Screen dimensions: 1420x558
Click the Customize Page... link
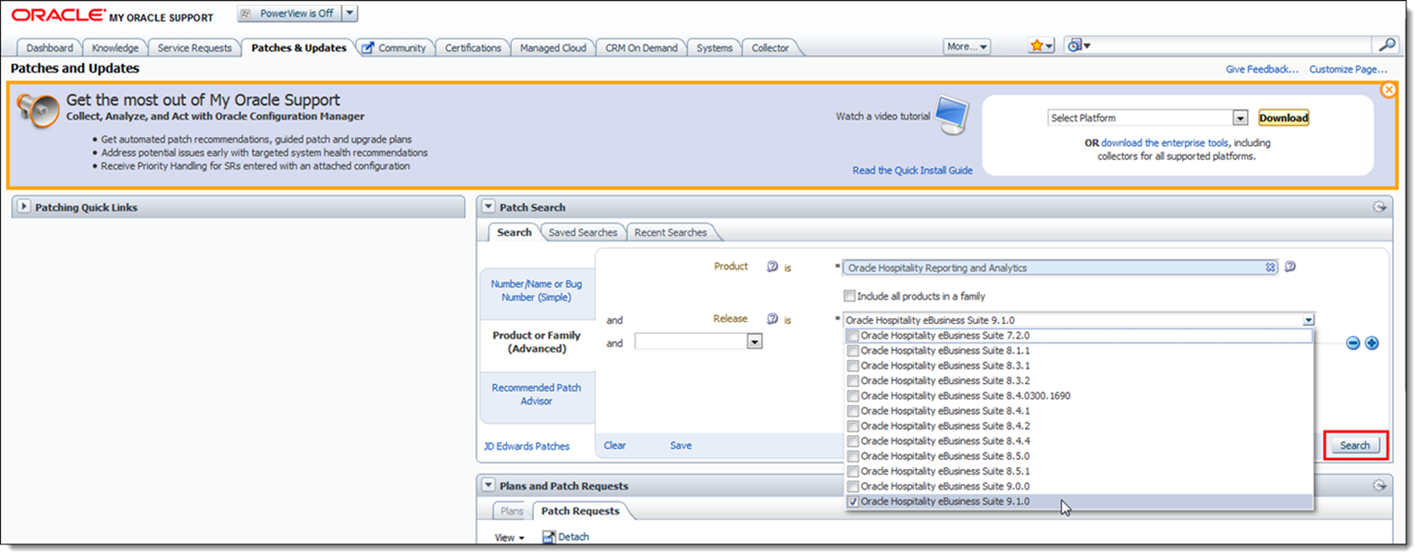click(x=1348, y=69)
